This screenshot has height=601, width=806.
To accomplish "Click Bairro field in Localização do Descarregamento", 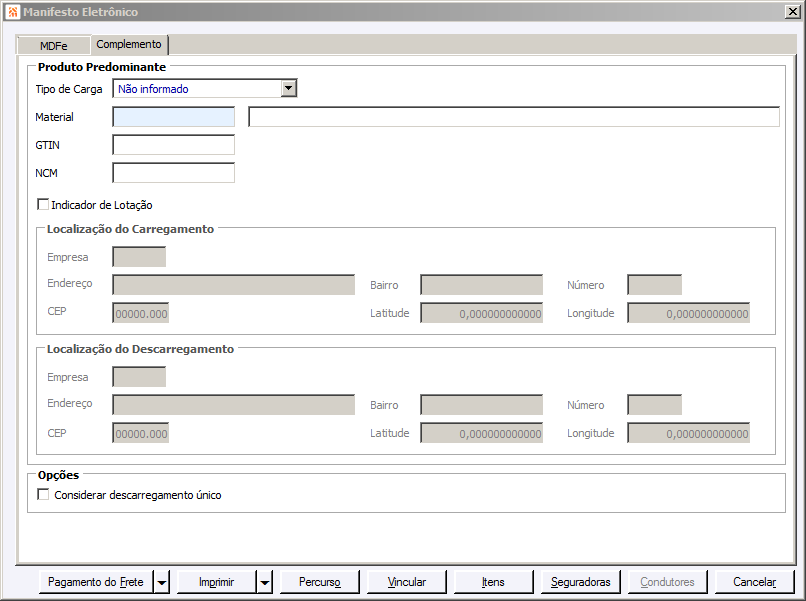I will 482,405.
